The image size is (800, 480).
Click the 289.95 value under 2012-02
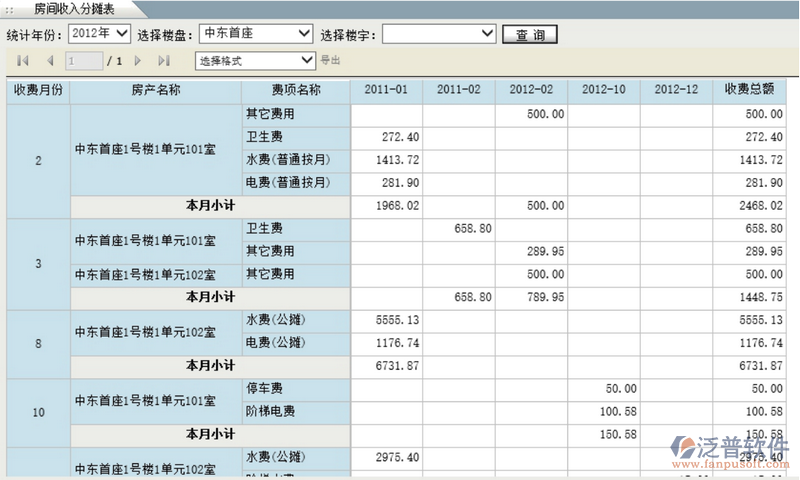(545, 251)
